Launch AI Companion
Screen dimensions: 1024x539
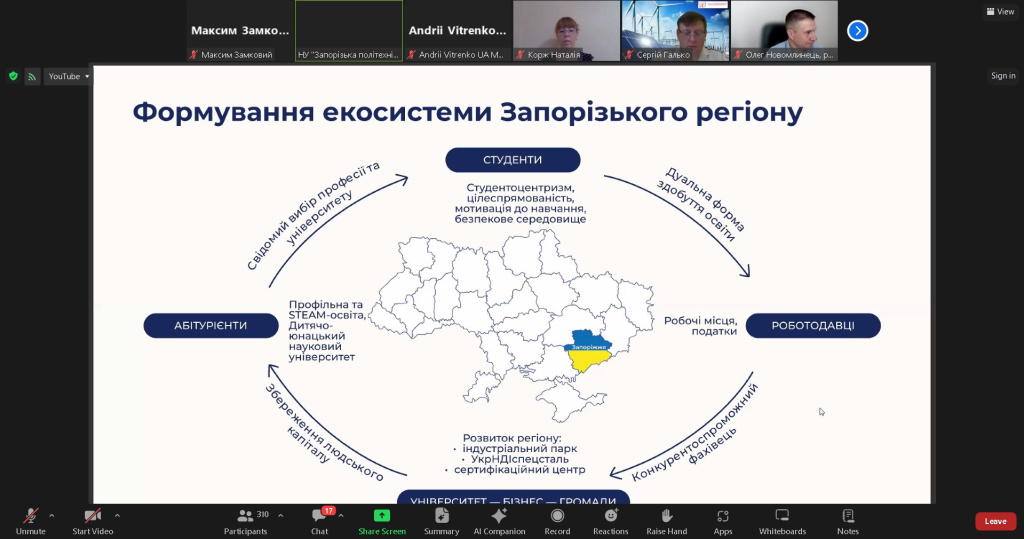pyautogui.click(x=499, y=521)
